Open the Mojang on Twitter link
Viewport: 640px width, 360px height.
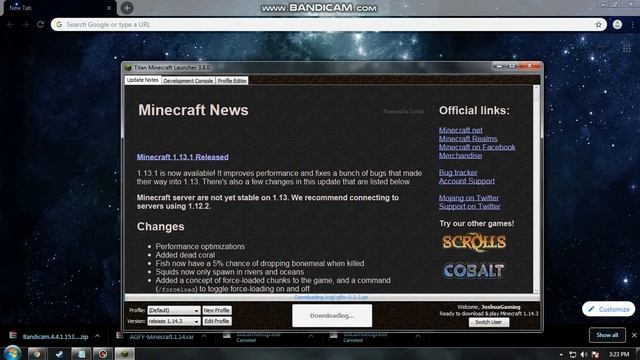point(469,198)
